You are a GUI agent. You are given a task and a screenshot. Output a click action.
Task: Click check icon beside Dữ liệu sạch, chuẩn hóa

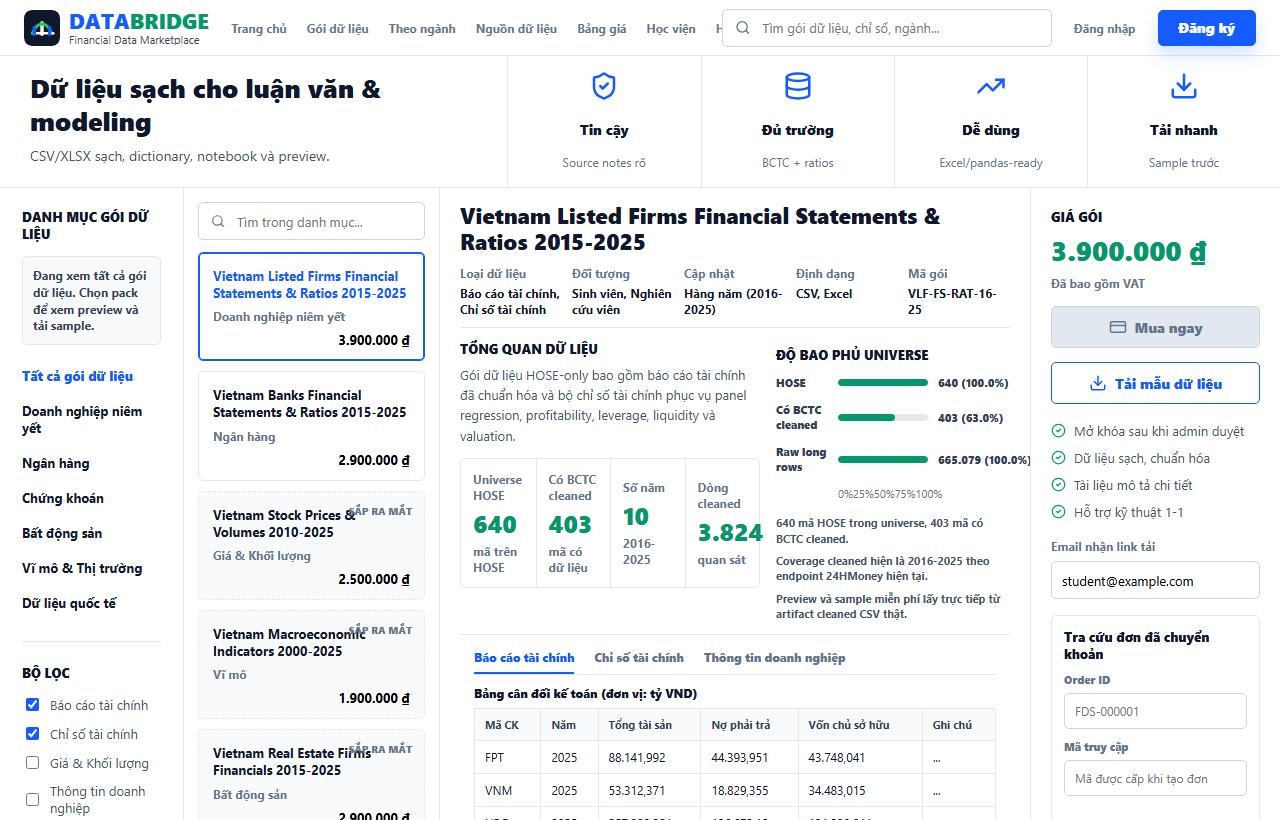(x=1059, y=458)
